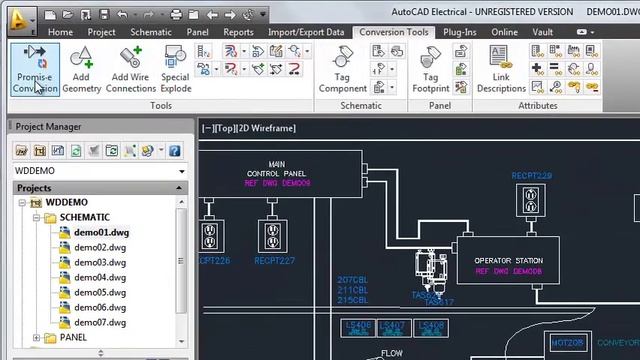Collapse the SCHEMATIC folder node

[x=36, y=218]
